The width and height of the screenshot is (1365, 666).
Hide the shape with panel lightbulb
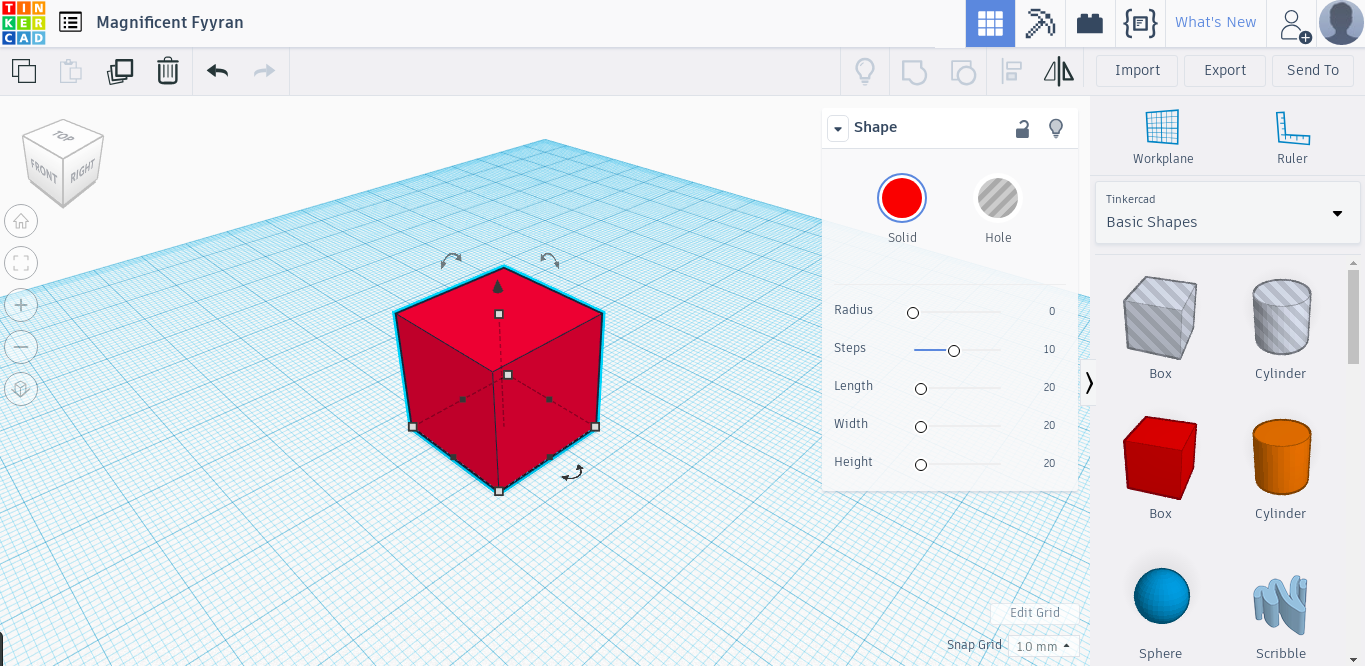1055,128
